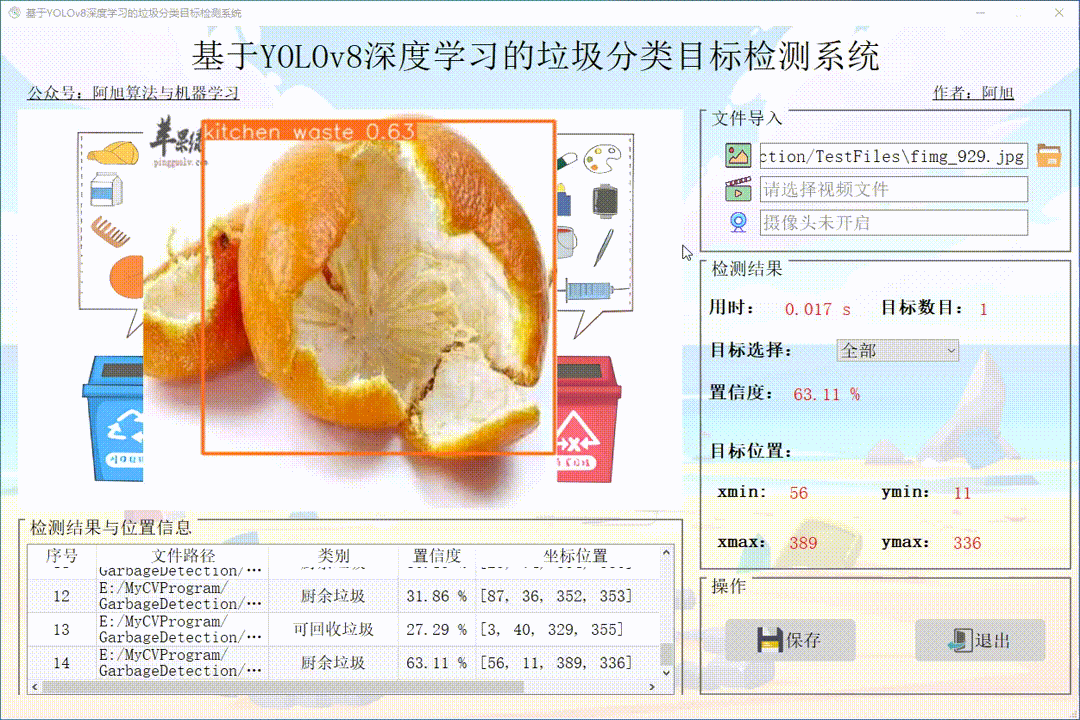
Task: Click the fimg_929.jpg path input field
Action: (895, 155)
